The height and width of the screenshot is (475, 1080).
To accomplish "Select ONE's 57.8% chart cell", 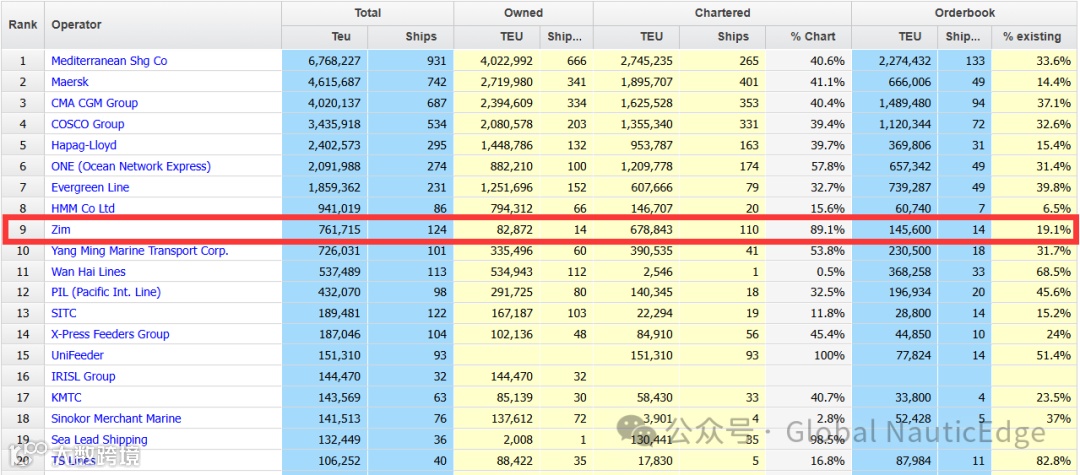I will [x=809, y=166].
